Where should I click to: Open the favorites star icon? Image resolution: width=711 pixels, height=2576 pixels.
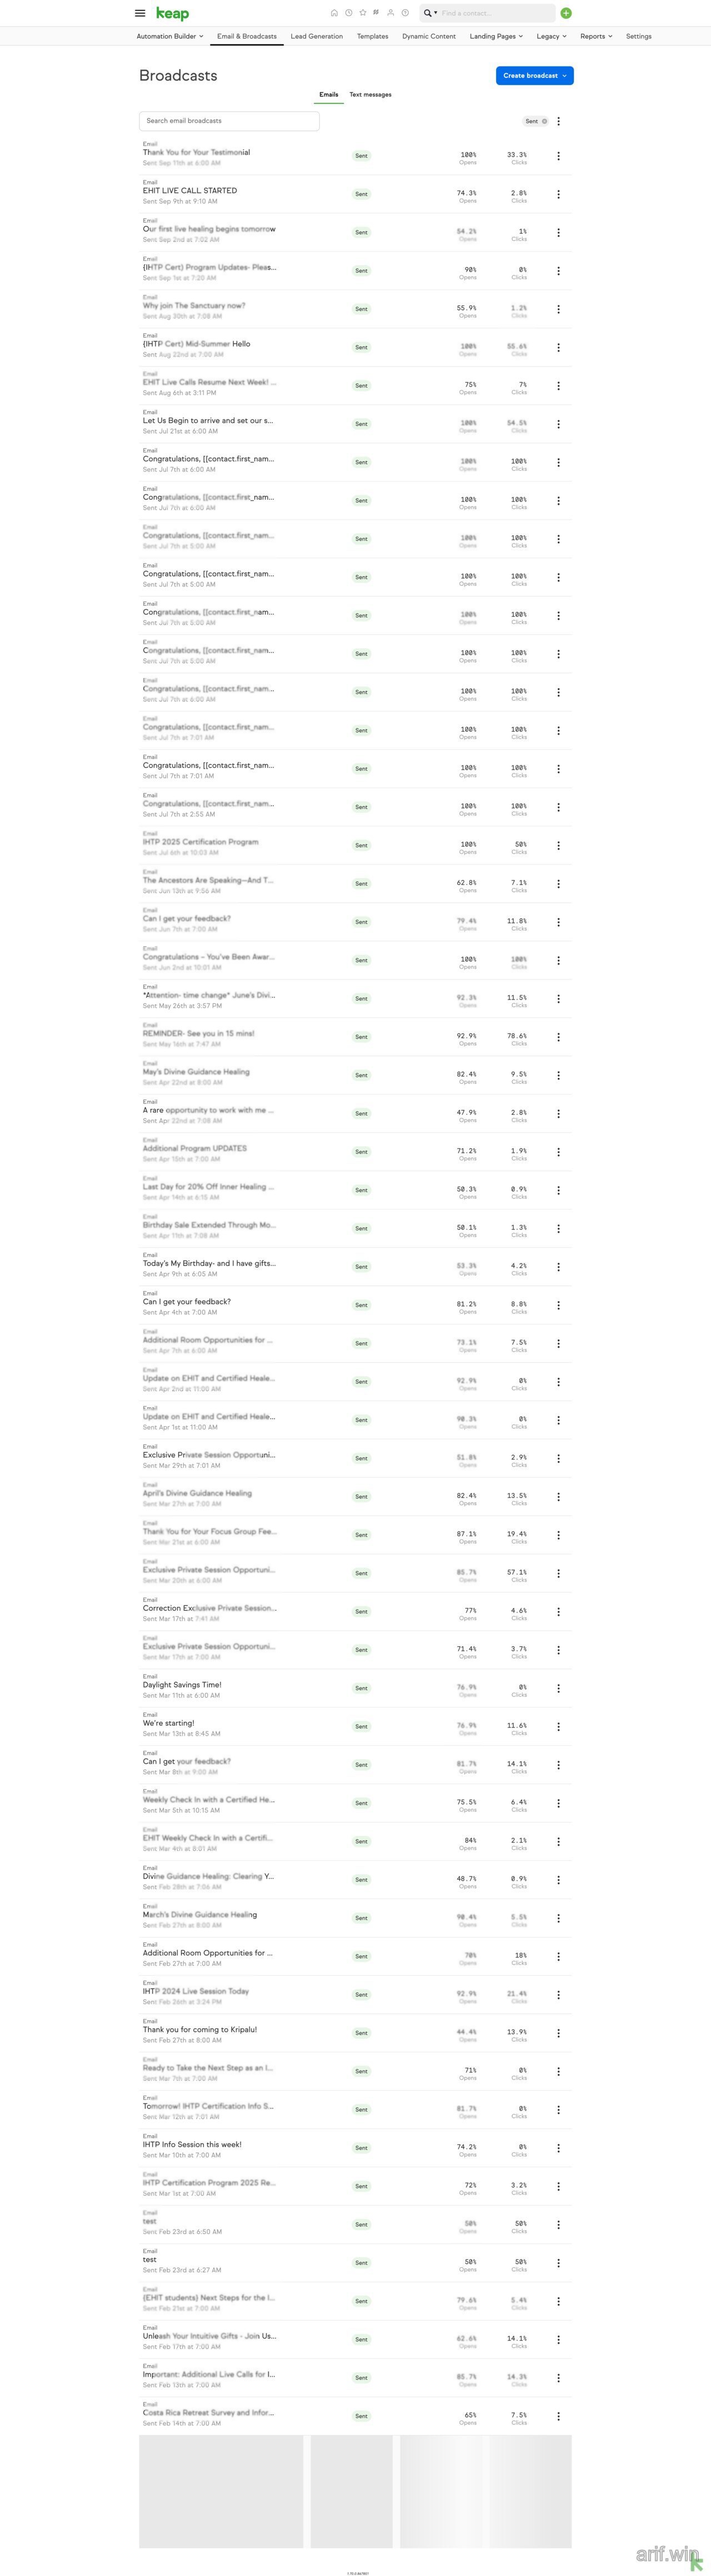pyautogui.click(x=362, y=13)
